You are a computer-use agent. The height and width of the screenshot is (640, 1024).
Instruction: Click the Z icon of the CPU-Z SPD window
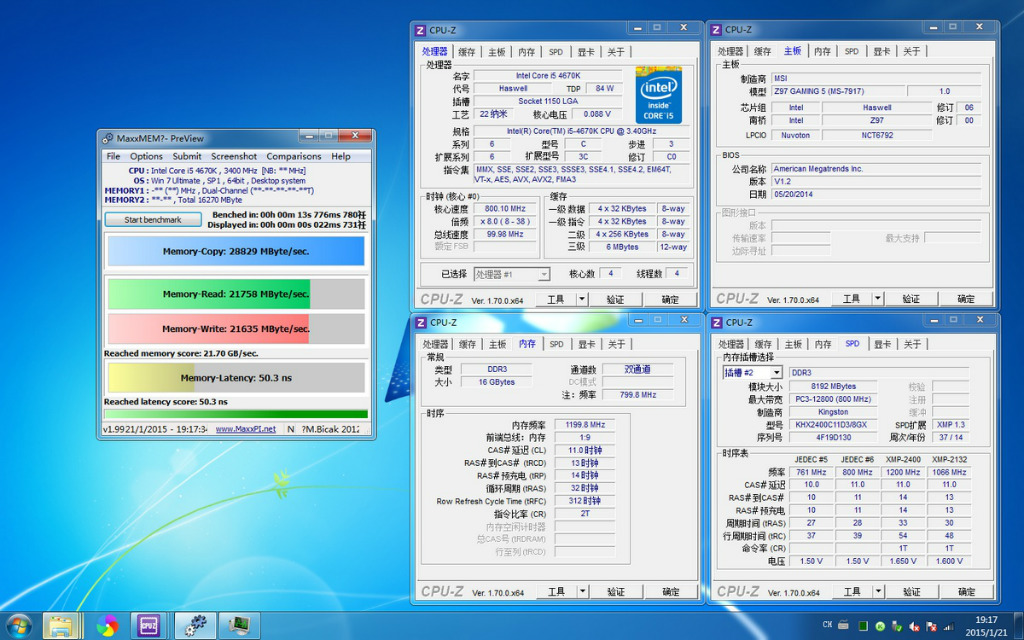pos(717,323)
